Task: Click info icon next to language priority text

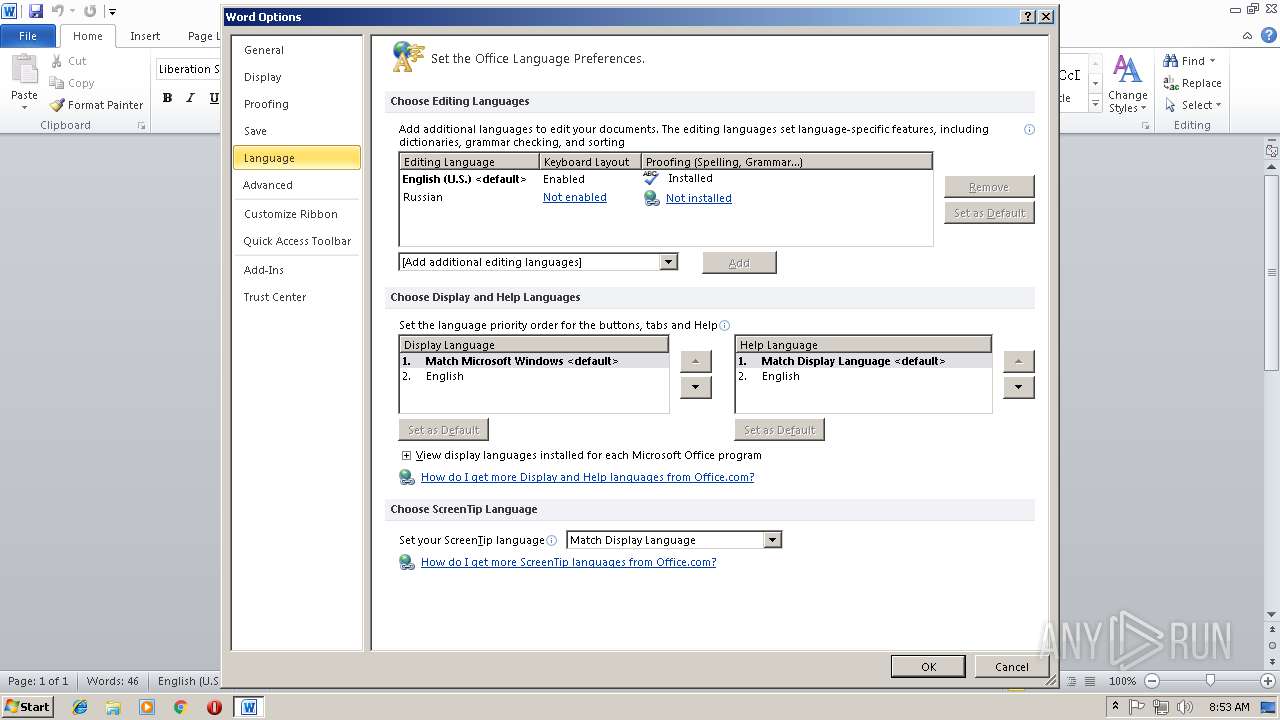Action: [725, 325]
